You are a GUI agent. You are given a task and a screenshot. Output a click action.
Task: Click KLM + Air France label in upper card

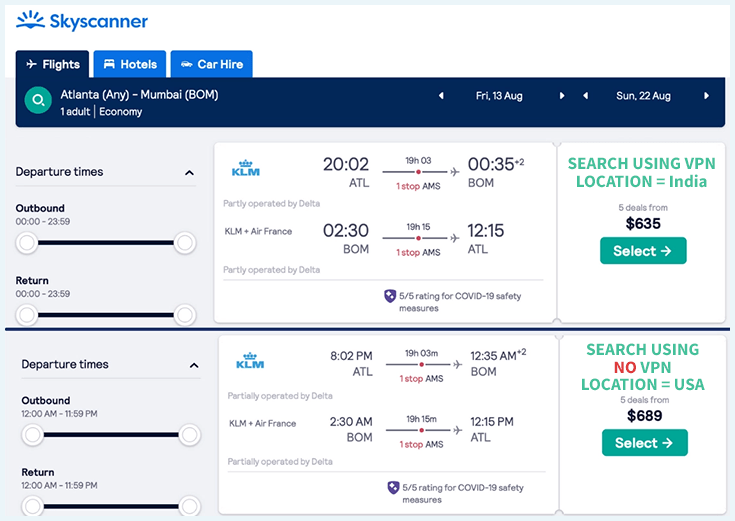tap(258, 231)
